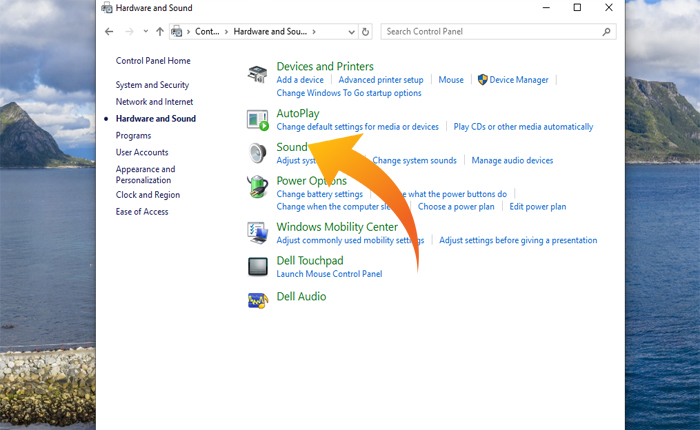Click Manage audio devices link
Image resolution: width=700 pixels, height=430 pixels.
512,161
